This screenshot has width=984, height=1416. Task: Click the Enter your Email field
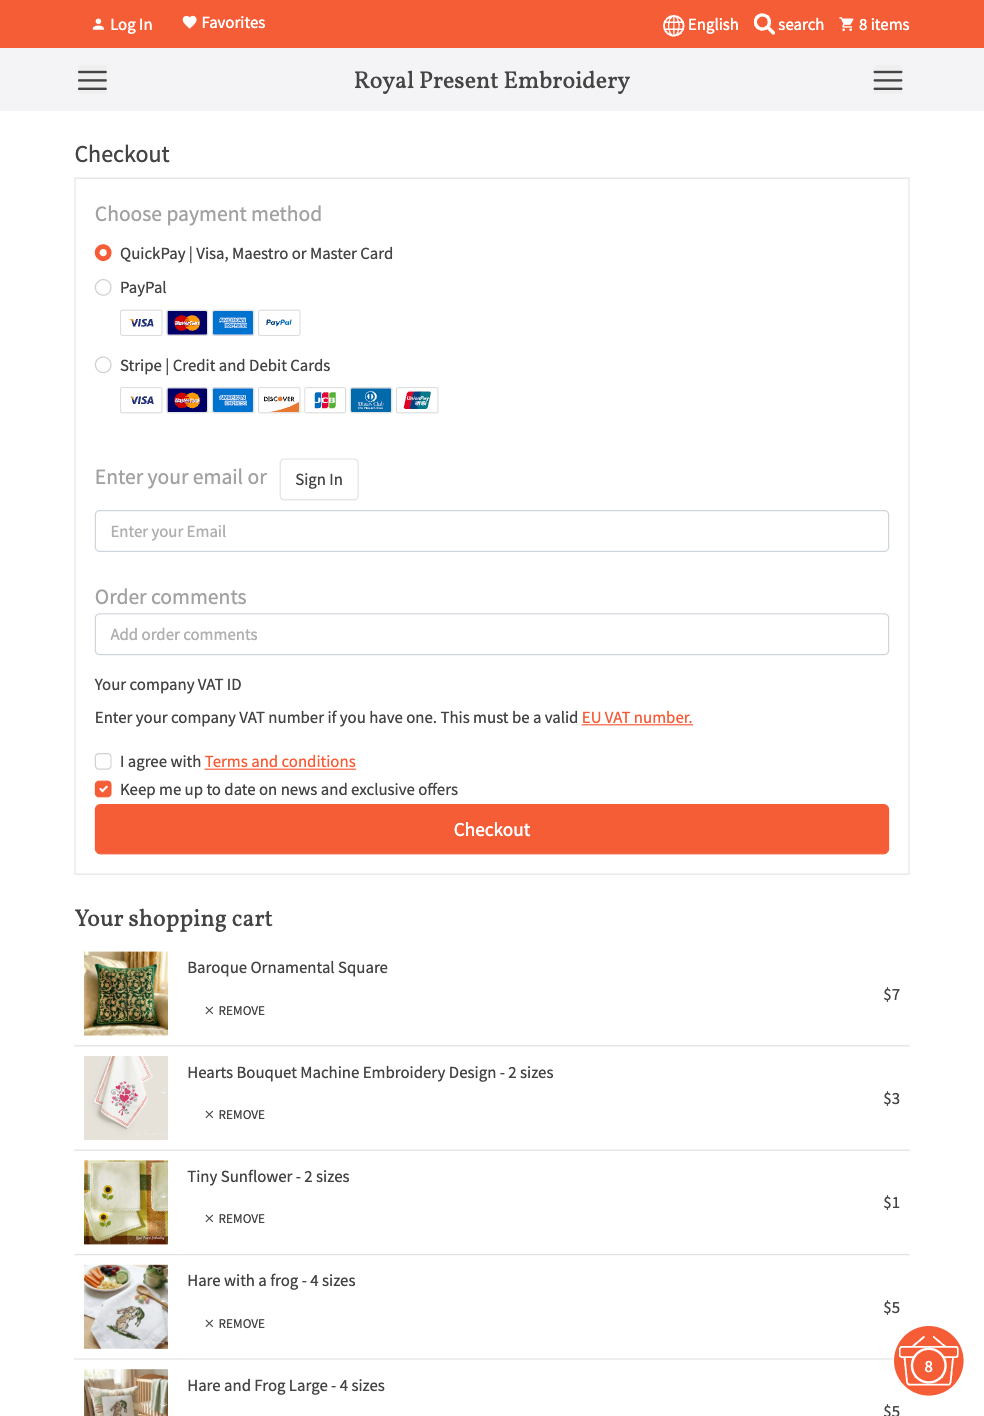(492, 531)
